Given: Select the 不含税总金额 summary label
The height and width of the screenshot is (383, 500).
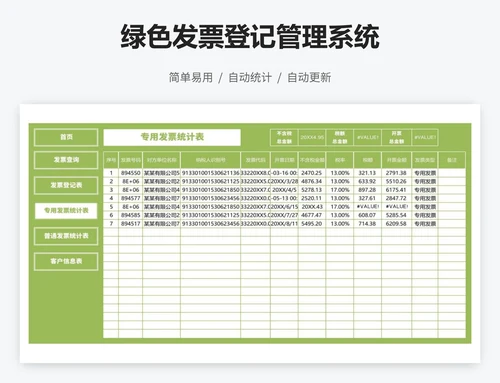Looking at the screenshot, I should [x=284, y=137].
